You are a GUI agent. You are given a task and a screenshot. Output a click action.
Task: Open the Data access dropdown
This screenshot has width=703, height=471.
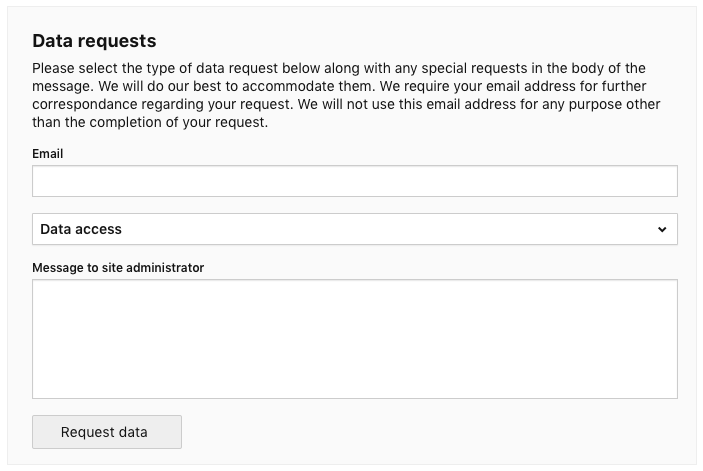click(x=354, y=229)
